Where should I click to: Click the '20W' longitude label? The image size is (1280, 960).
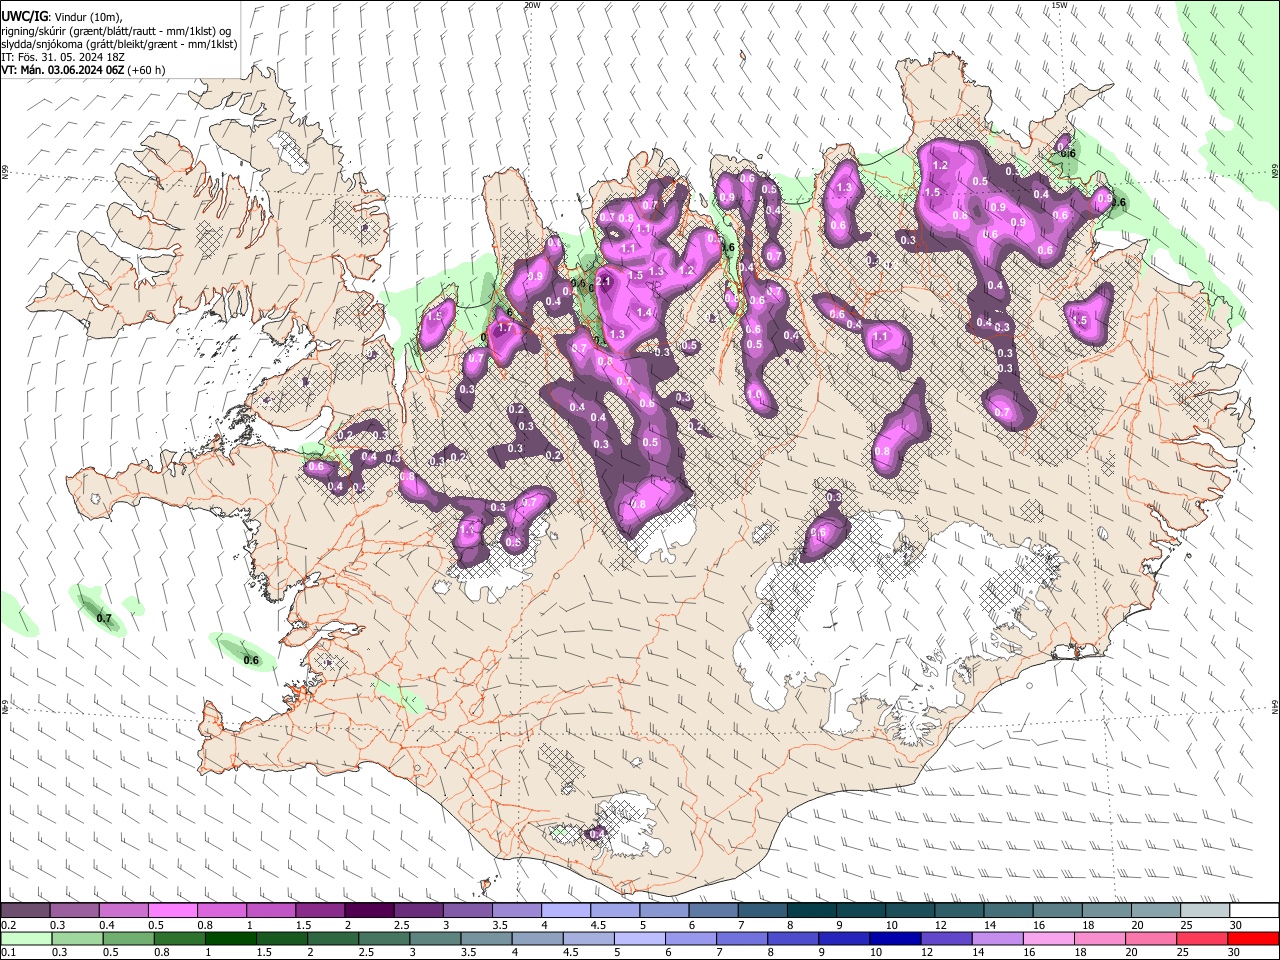(x=532, y=5)
